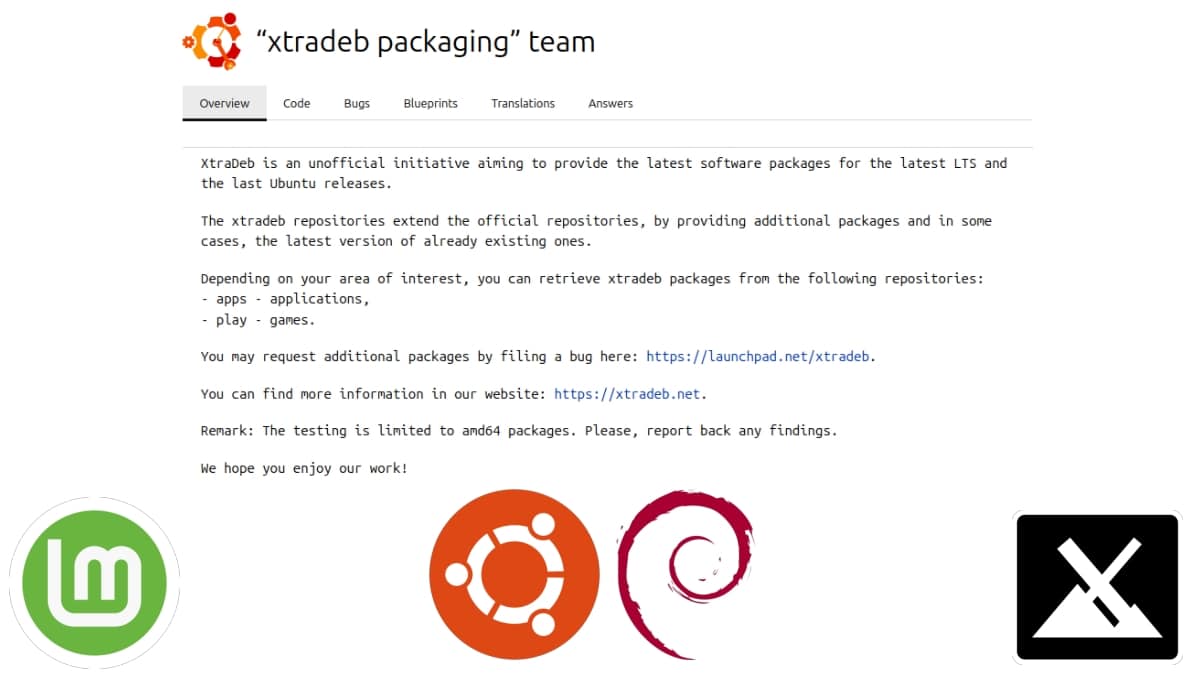Click the orange gear on the team logo
The width and height of the screenshot is (1200, 675).
coord(189,44)
